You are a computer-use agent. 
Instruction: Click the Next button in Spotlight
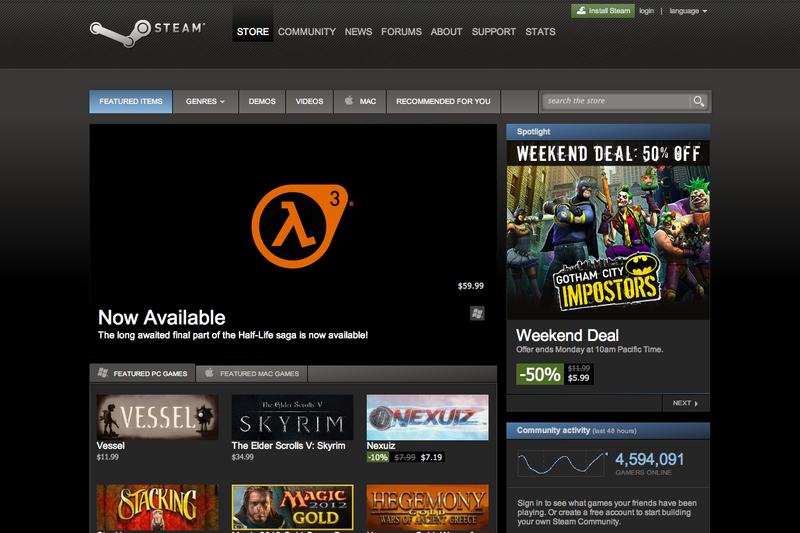[685, 403]
